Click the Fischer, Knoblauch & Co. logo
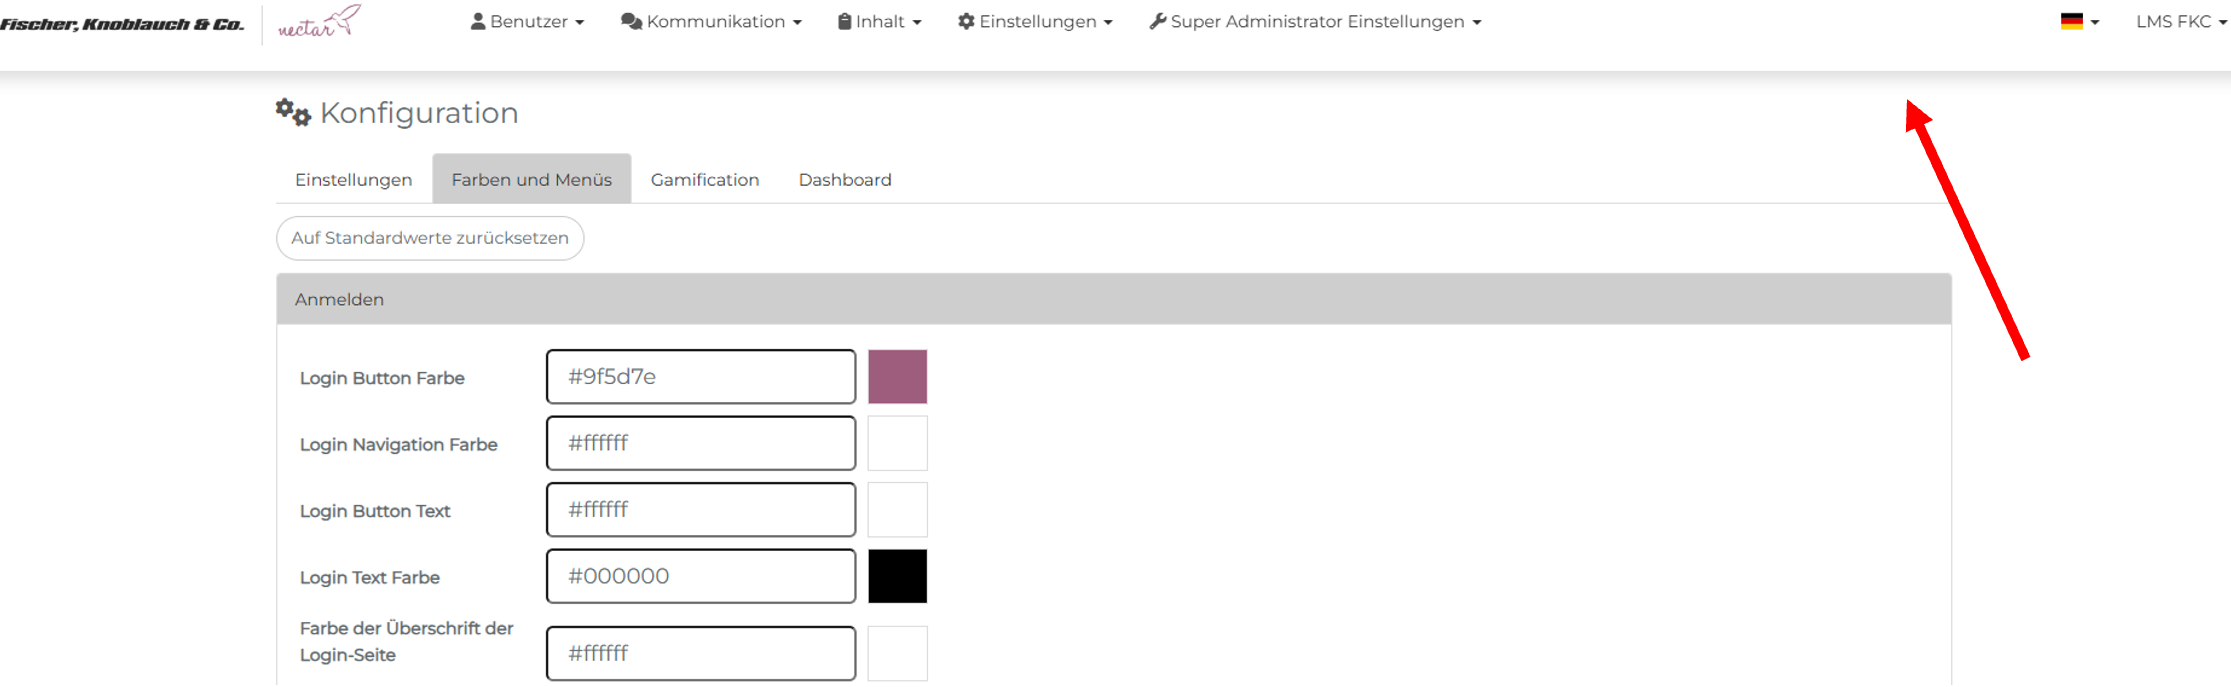 [x=122, y=24]
